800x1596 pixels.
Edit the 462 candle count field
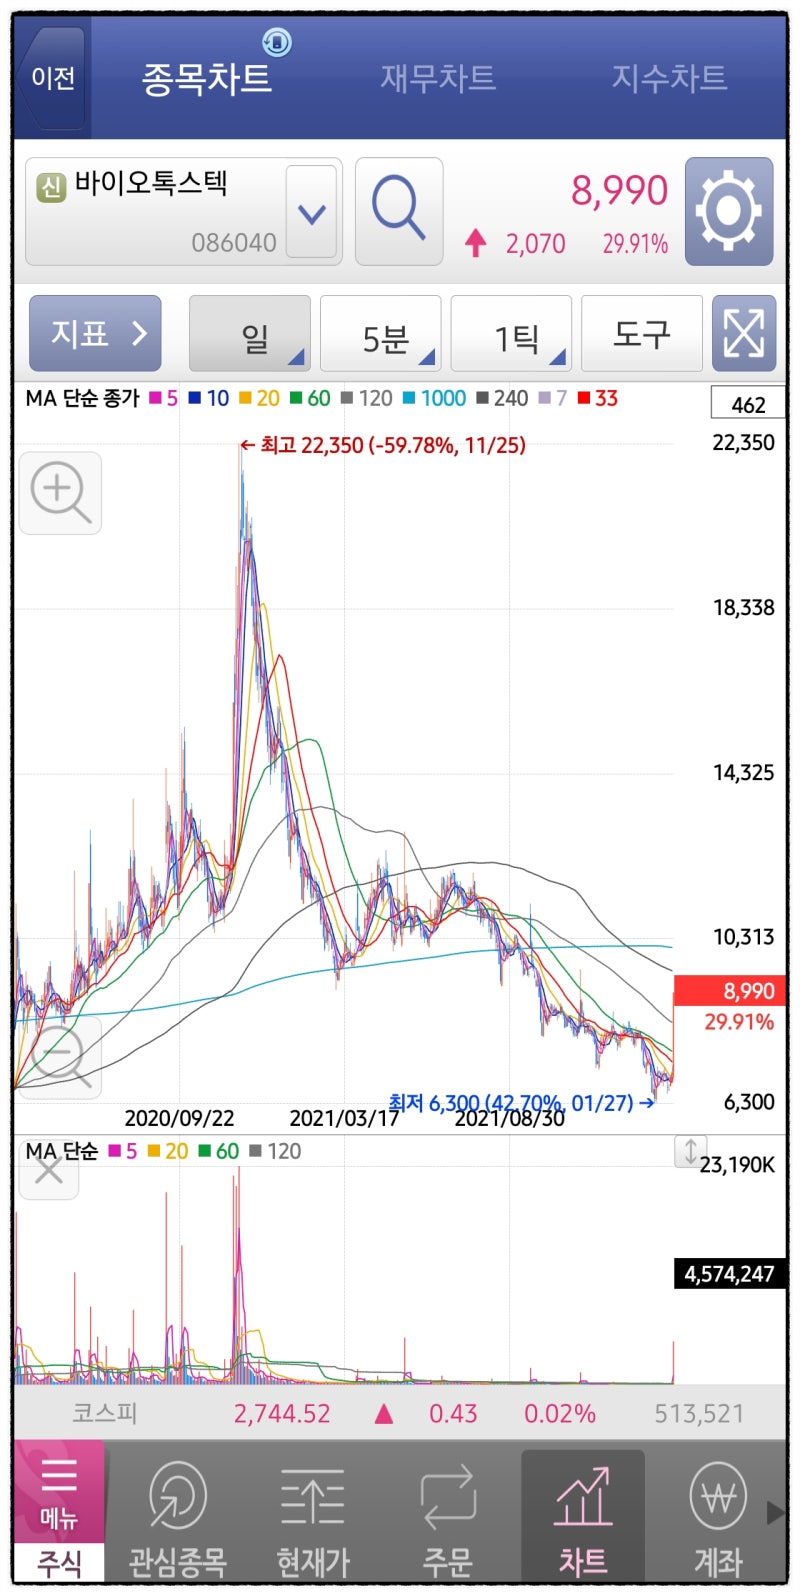coord(748,404)
